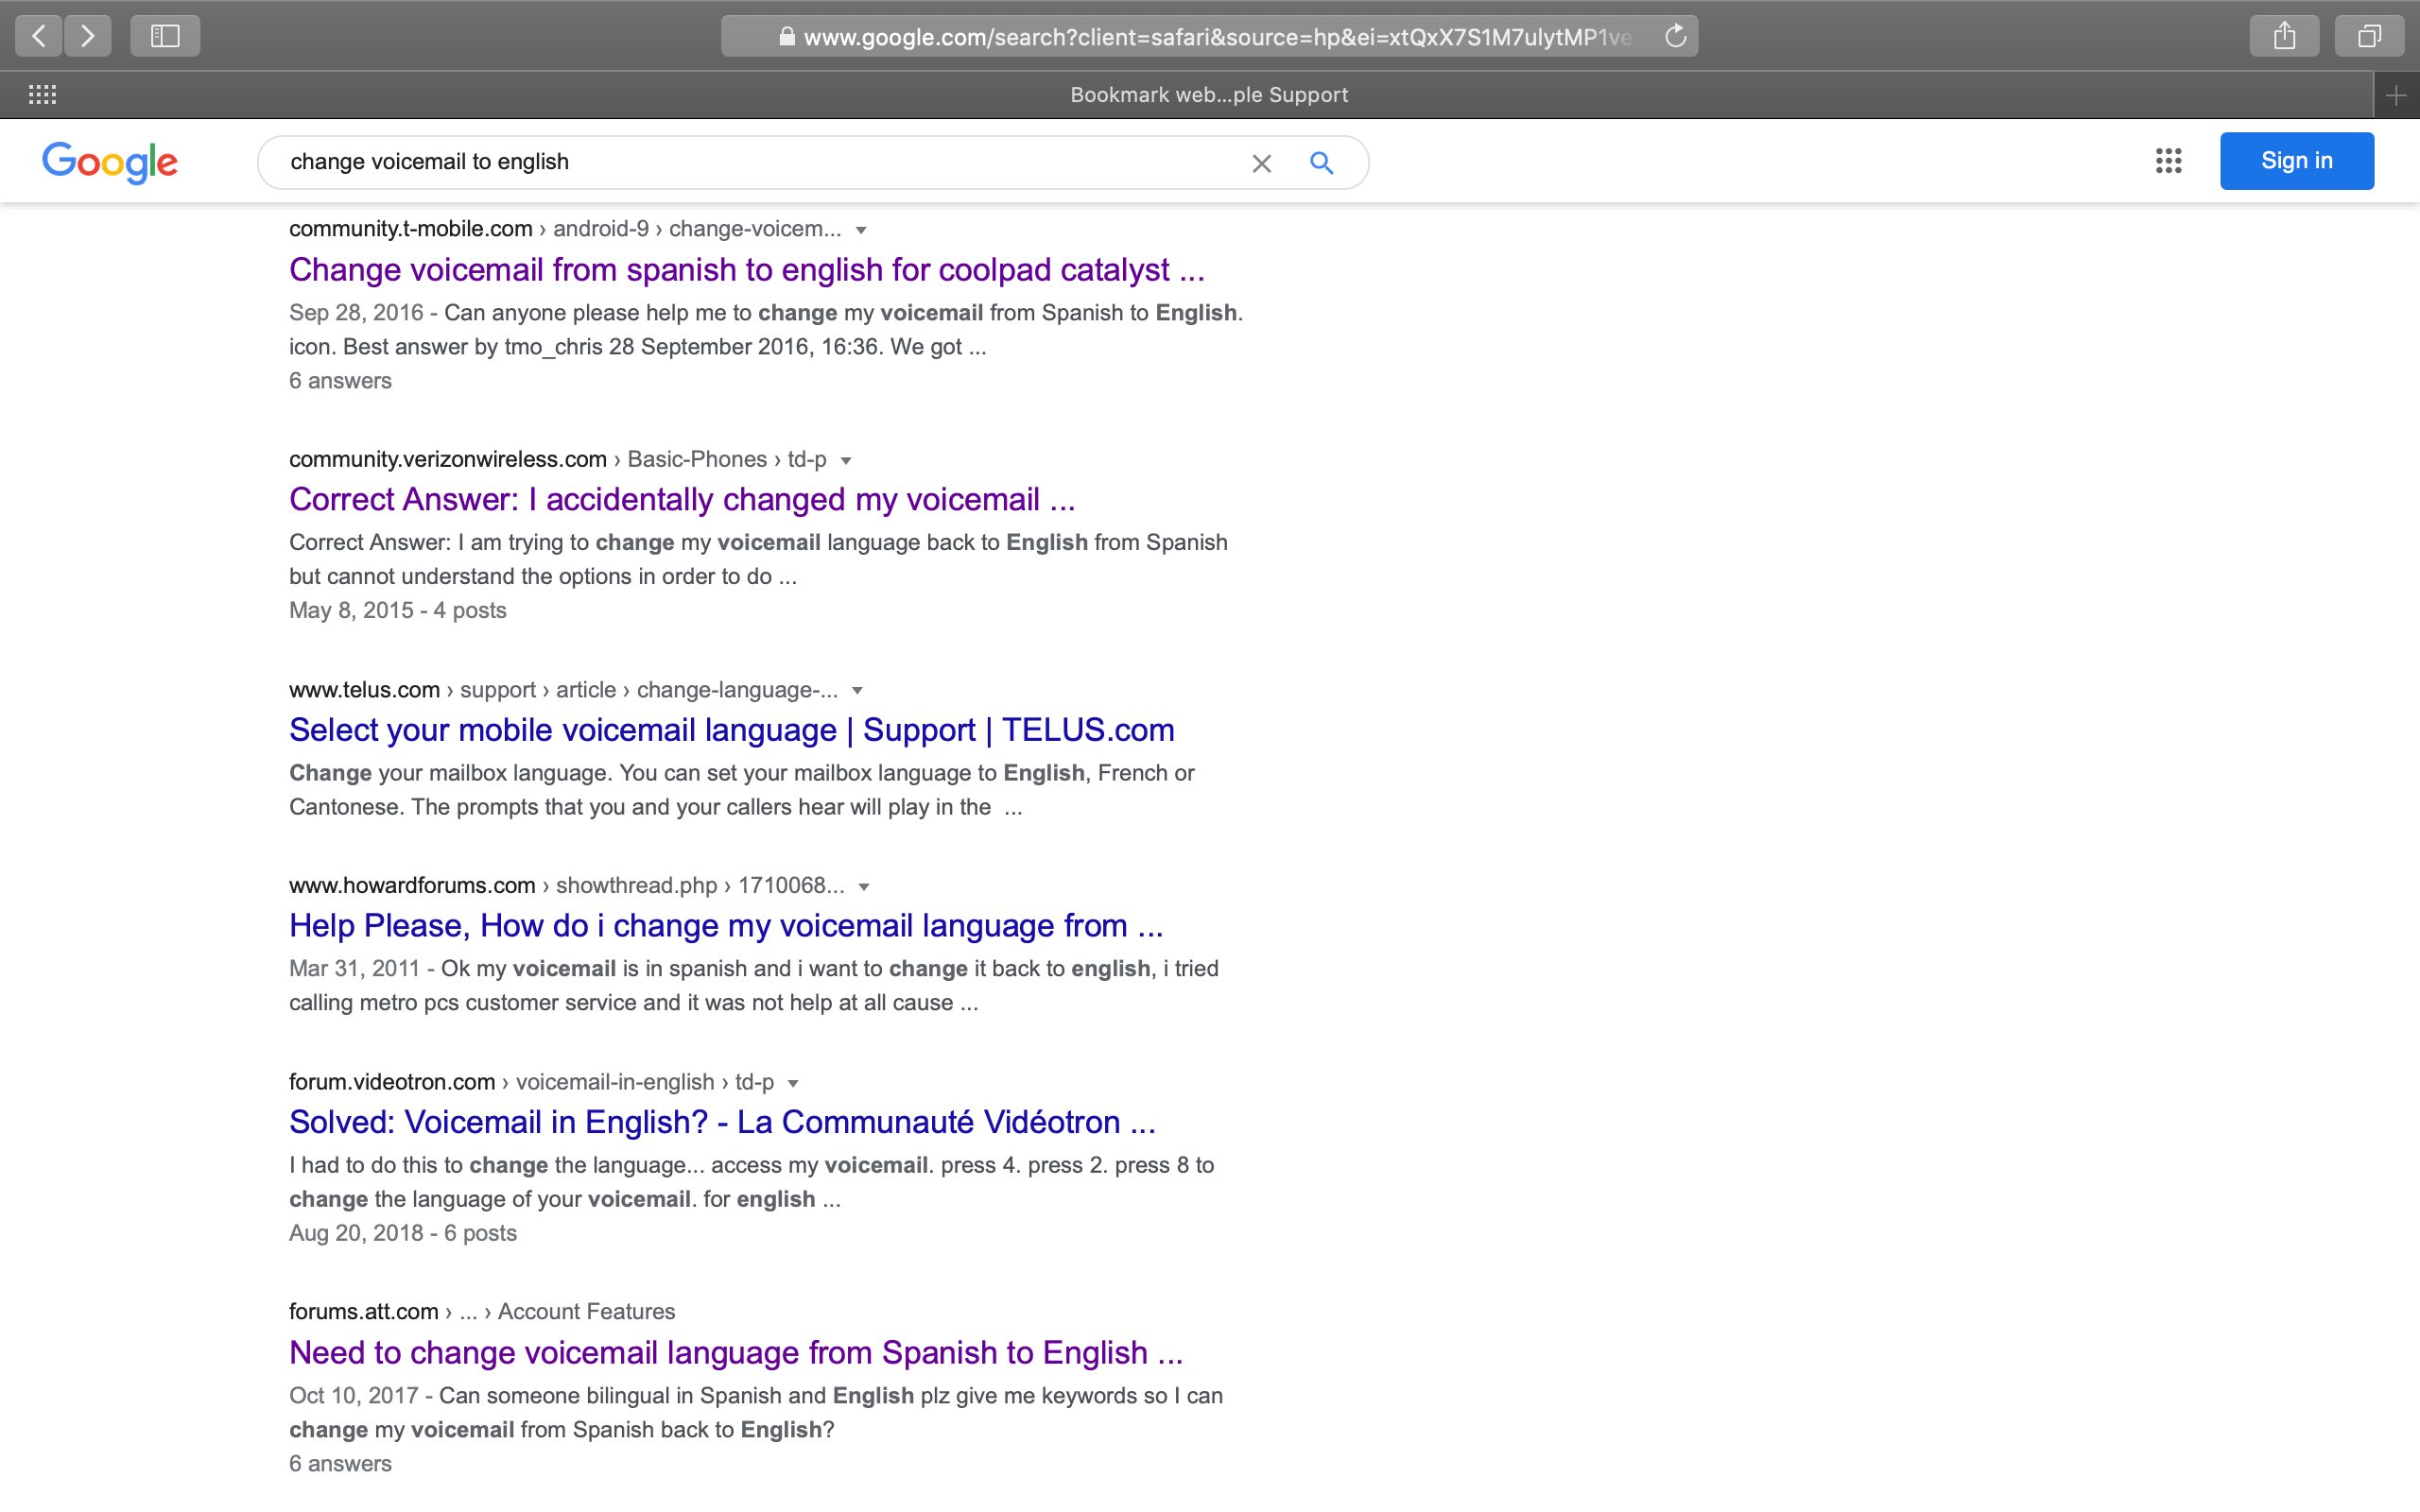The width and height of the screenshot is (2420, 1512).
Task: Expand the verizonwireless result dropdown arrow
Action: (x=846, y=460)
